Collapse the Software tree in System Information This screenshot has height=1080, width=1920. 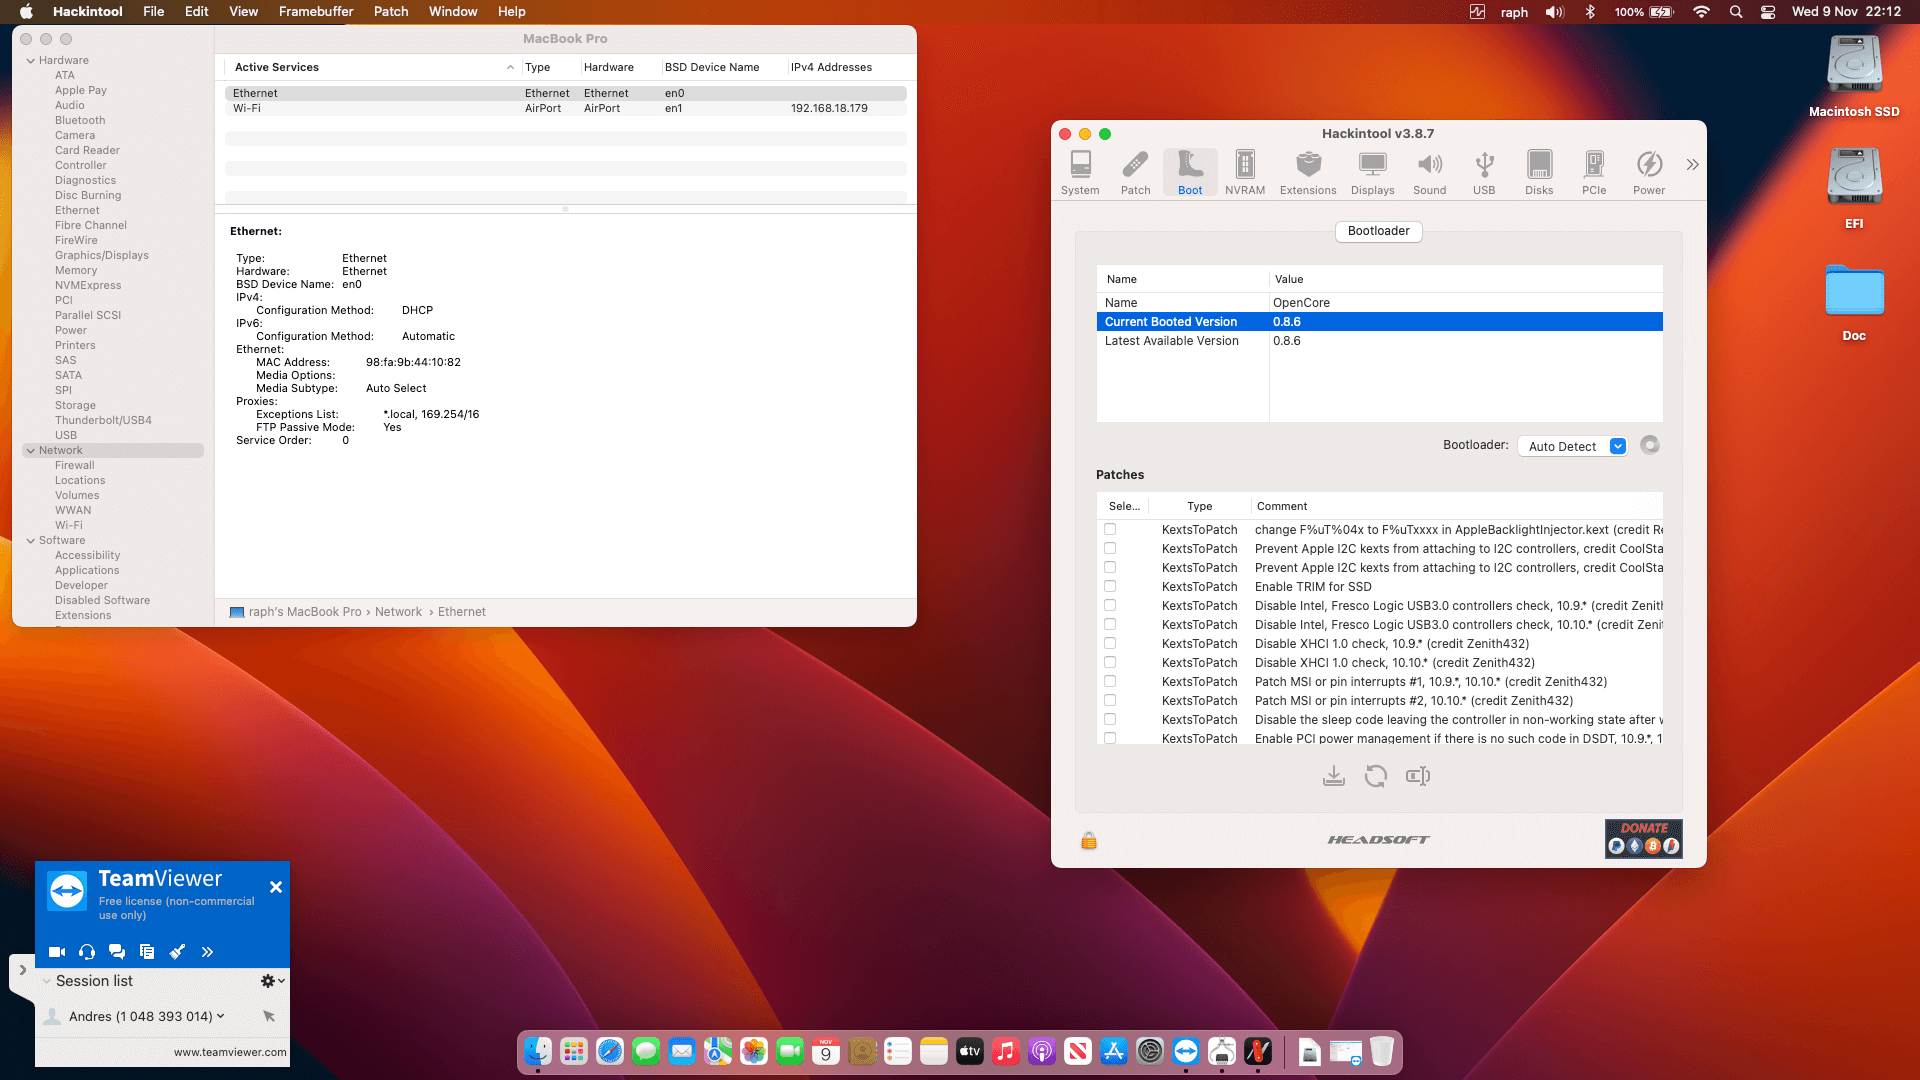pos(31,541)
